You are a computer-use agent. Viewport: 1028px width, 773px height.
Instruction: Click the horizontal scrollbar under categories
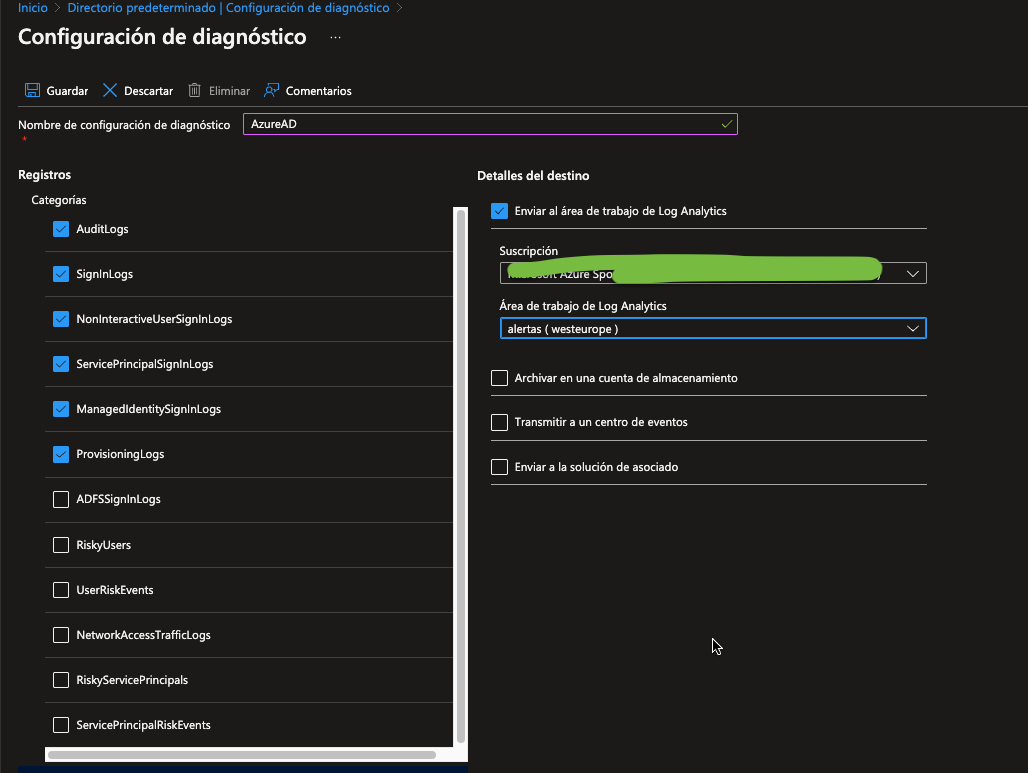(240, 755)
